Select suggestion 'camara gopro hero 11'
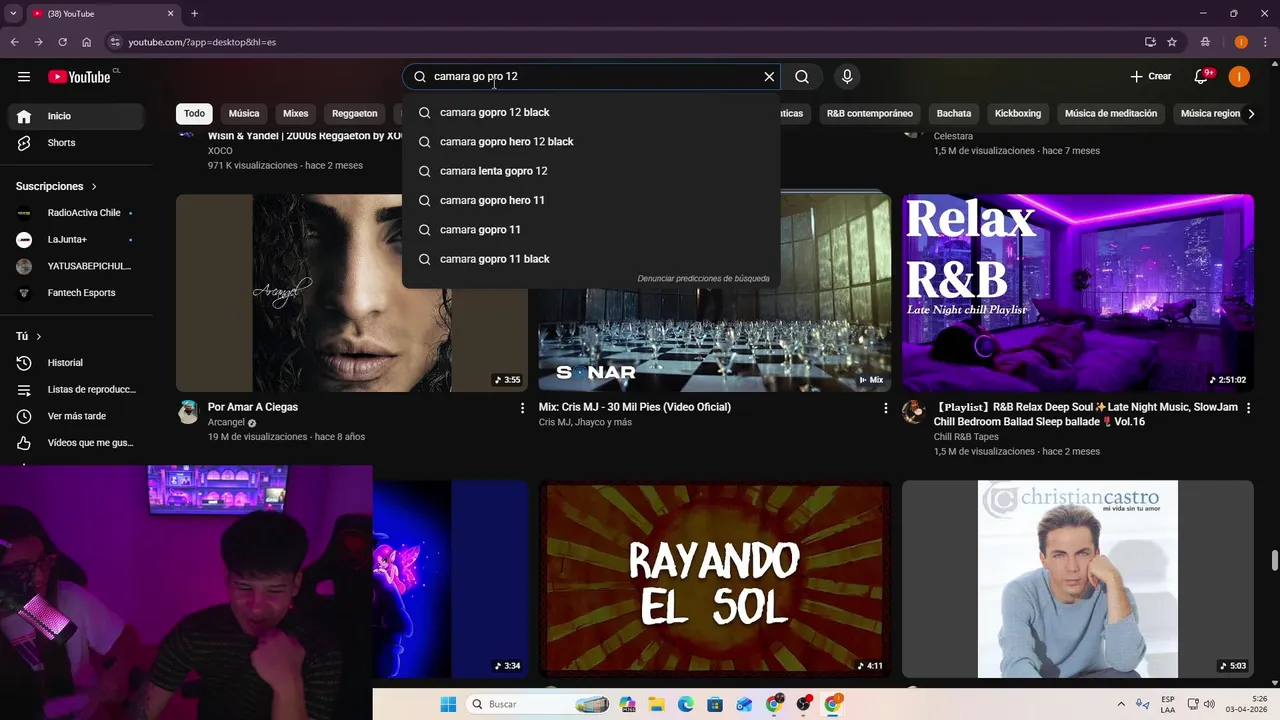This screenshot has width=1280, height=720. [591, 200]
